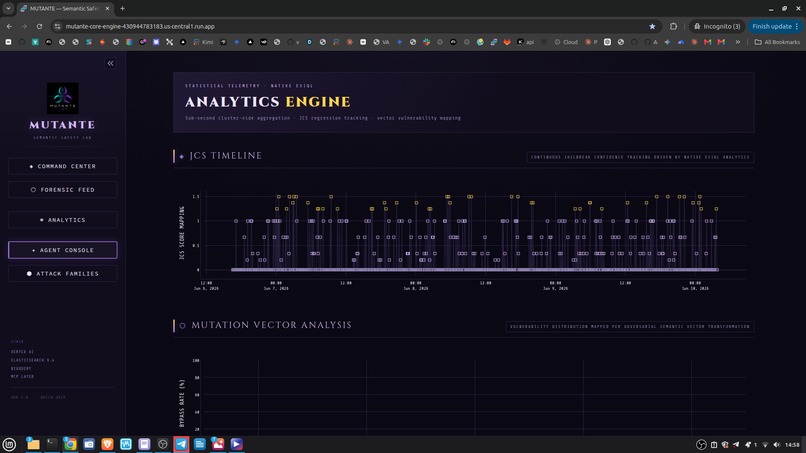Open the Slack bookmark icon
This screenshot has height=453, width=806.
(427, 42)
